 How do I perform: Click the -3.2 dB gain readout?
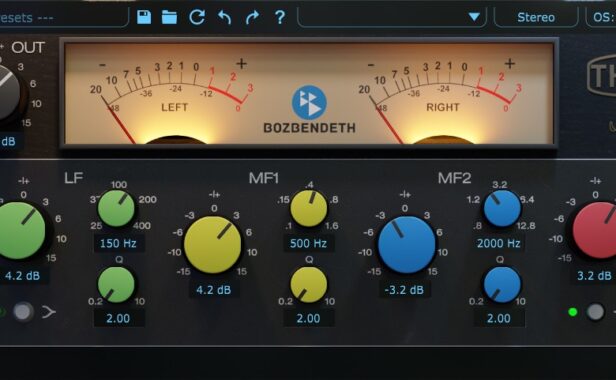pyautogui.click(x=404, y=290)
